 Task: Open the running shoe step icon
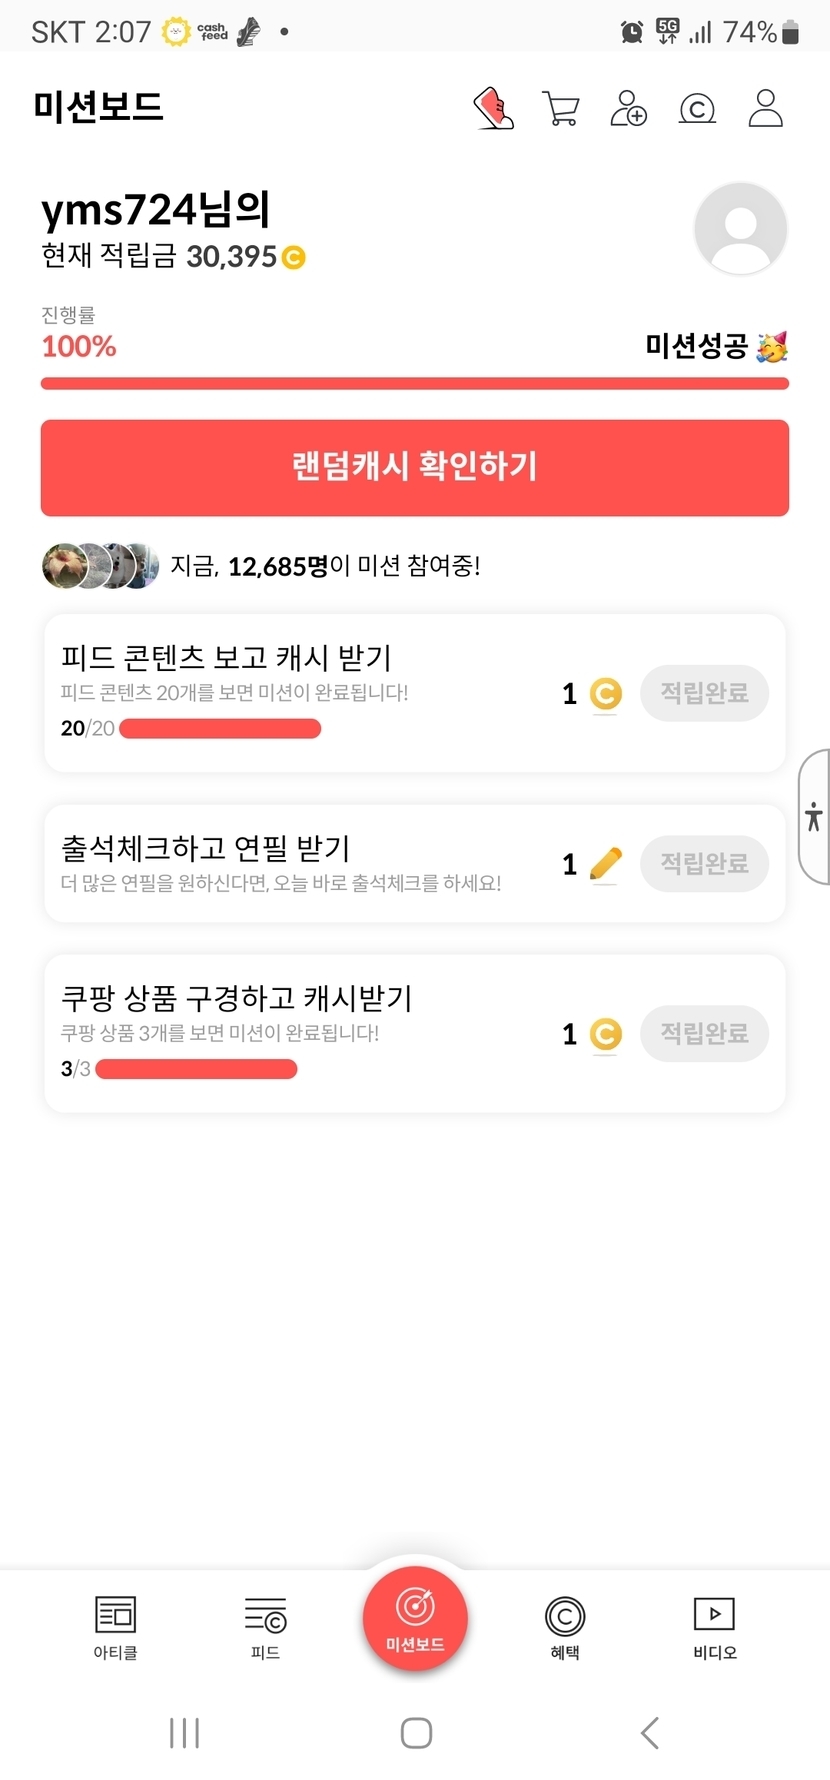(493, 108)
